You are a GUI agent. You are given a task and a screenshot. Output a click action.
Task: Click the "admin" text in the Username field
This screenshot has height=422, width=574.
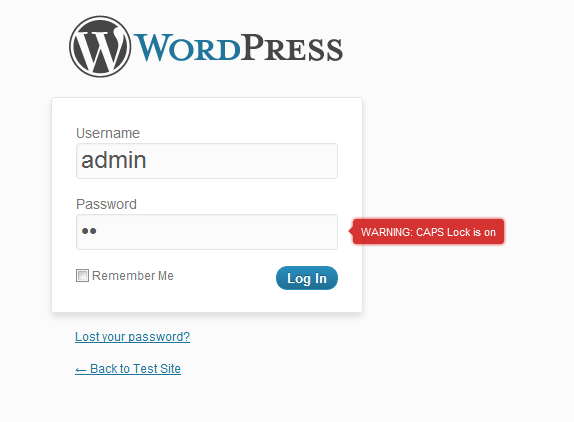[113, 160]
